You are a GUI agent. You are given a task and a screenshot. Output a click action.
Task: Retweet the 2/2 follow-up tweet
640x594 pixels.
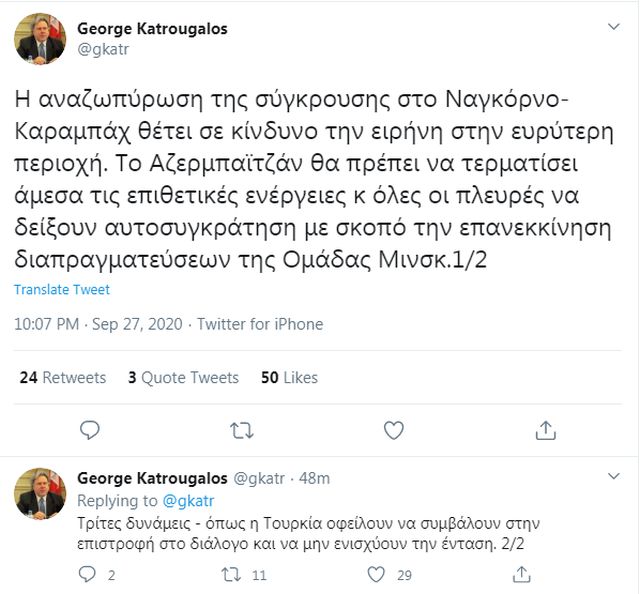tap(231, 575)
